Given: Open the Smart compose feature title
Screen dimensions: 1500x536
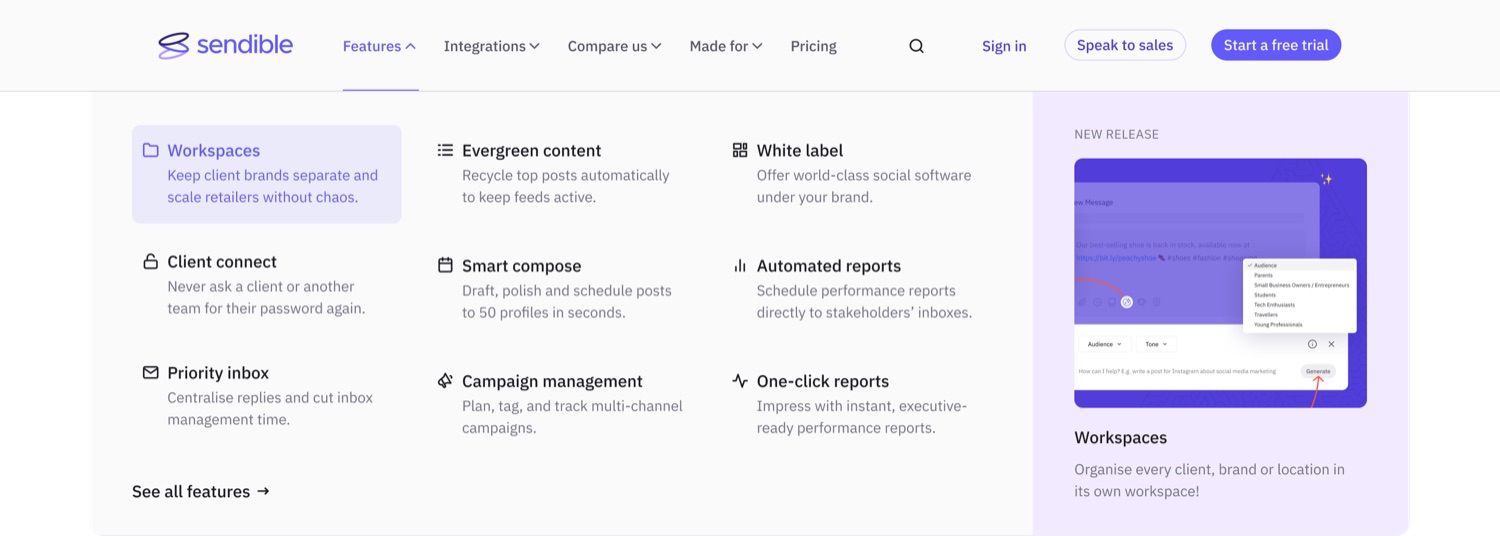Looking at the screenshot, I should click(x=521, y=266).
